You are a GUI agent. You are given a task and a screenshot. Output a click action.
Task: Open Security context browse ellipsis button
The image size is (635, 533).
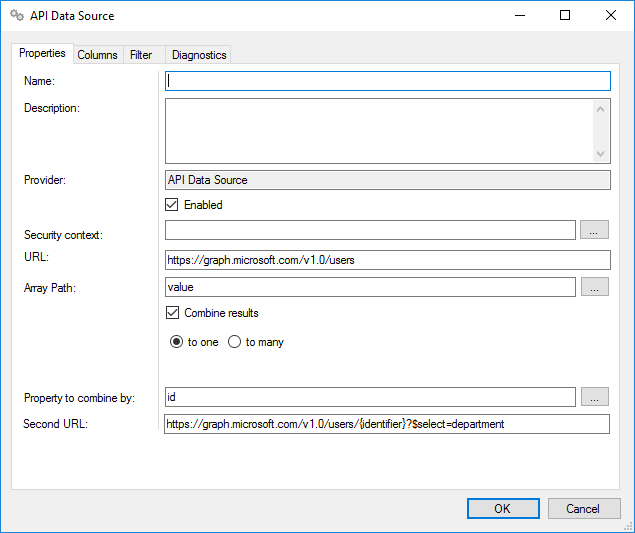pyautogui.click(x=593, y=231)
